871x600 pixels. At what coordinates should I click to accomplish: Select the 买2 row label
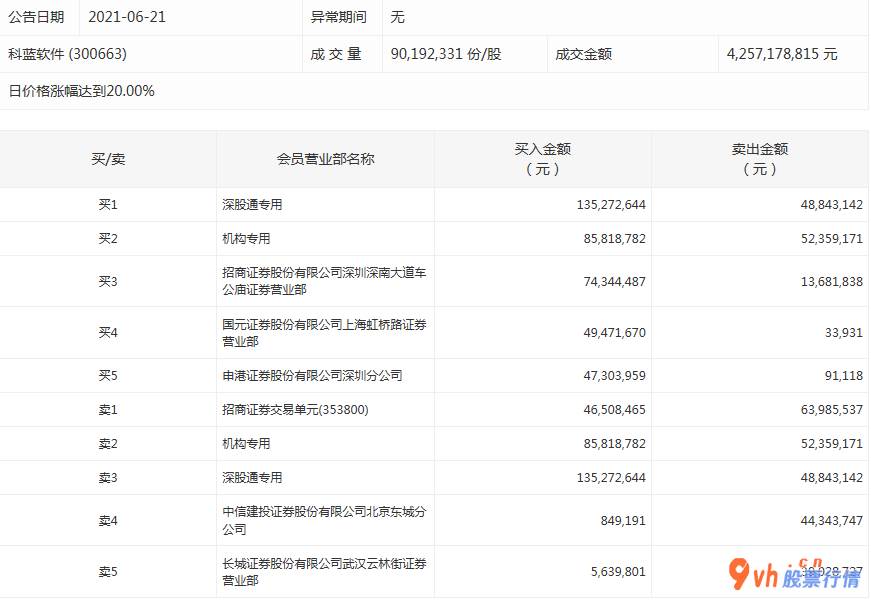point(108,238)
